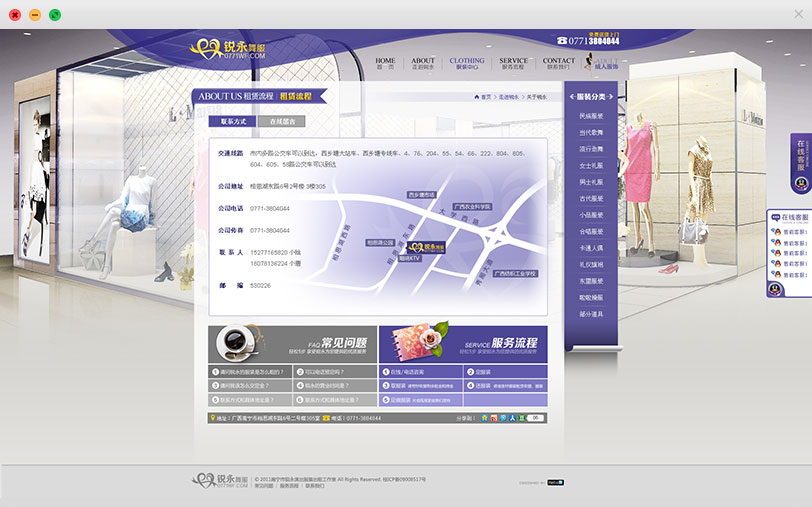Select 女士礼服 in the category sidebar
This screenshot has height=507, width=812.
[x=591, y=165]
